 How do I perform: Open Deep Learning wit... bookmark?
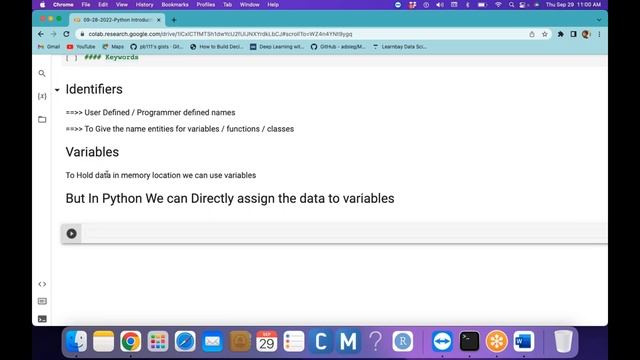[x=277, y=47]
